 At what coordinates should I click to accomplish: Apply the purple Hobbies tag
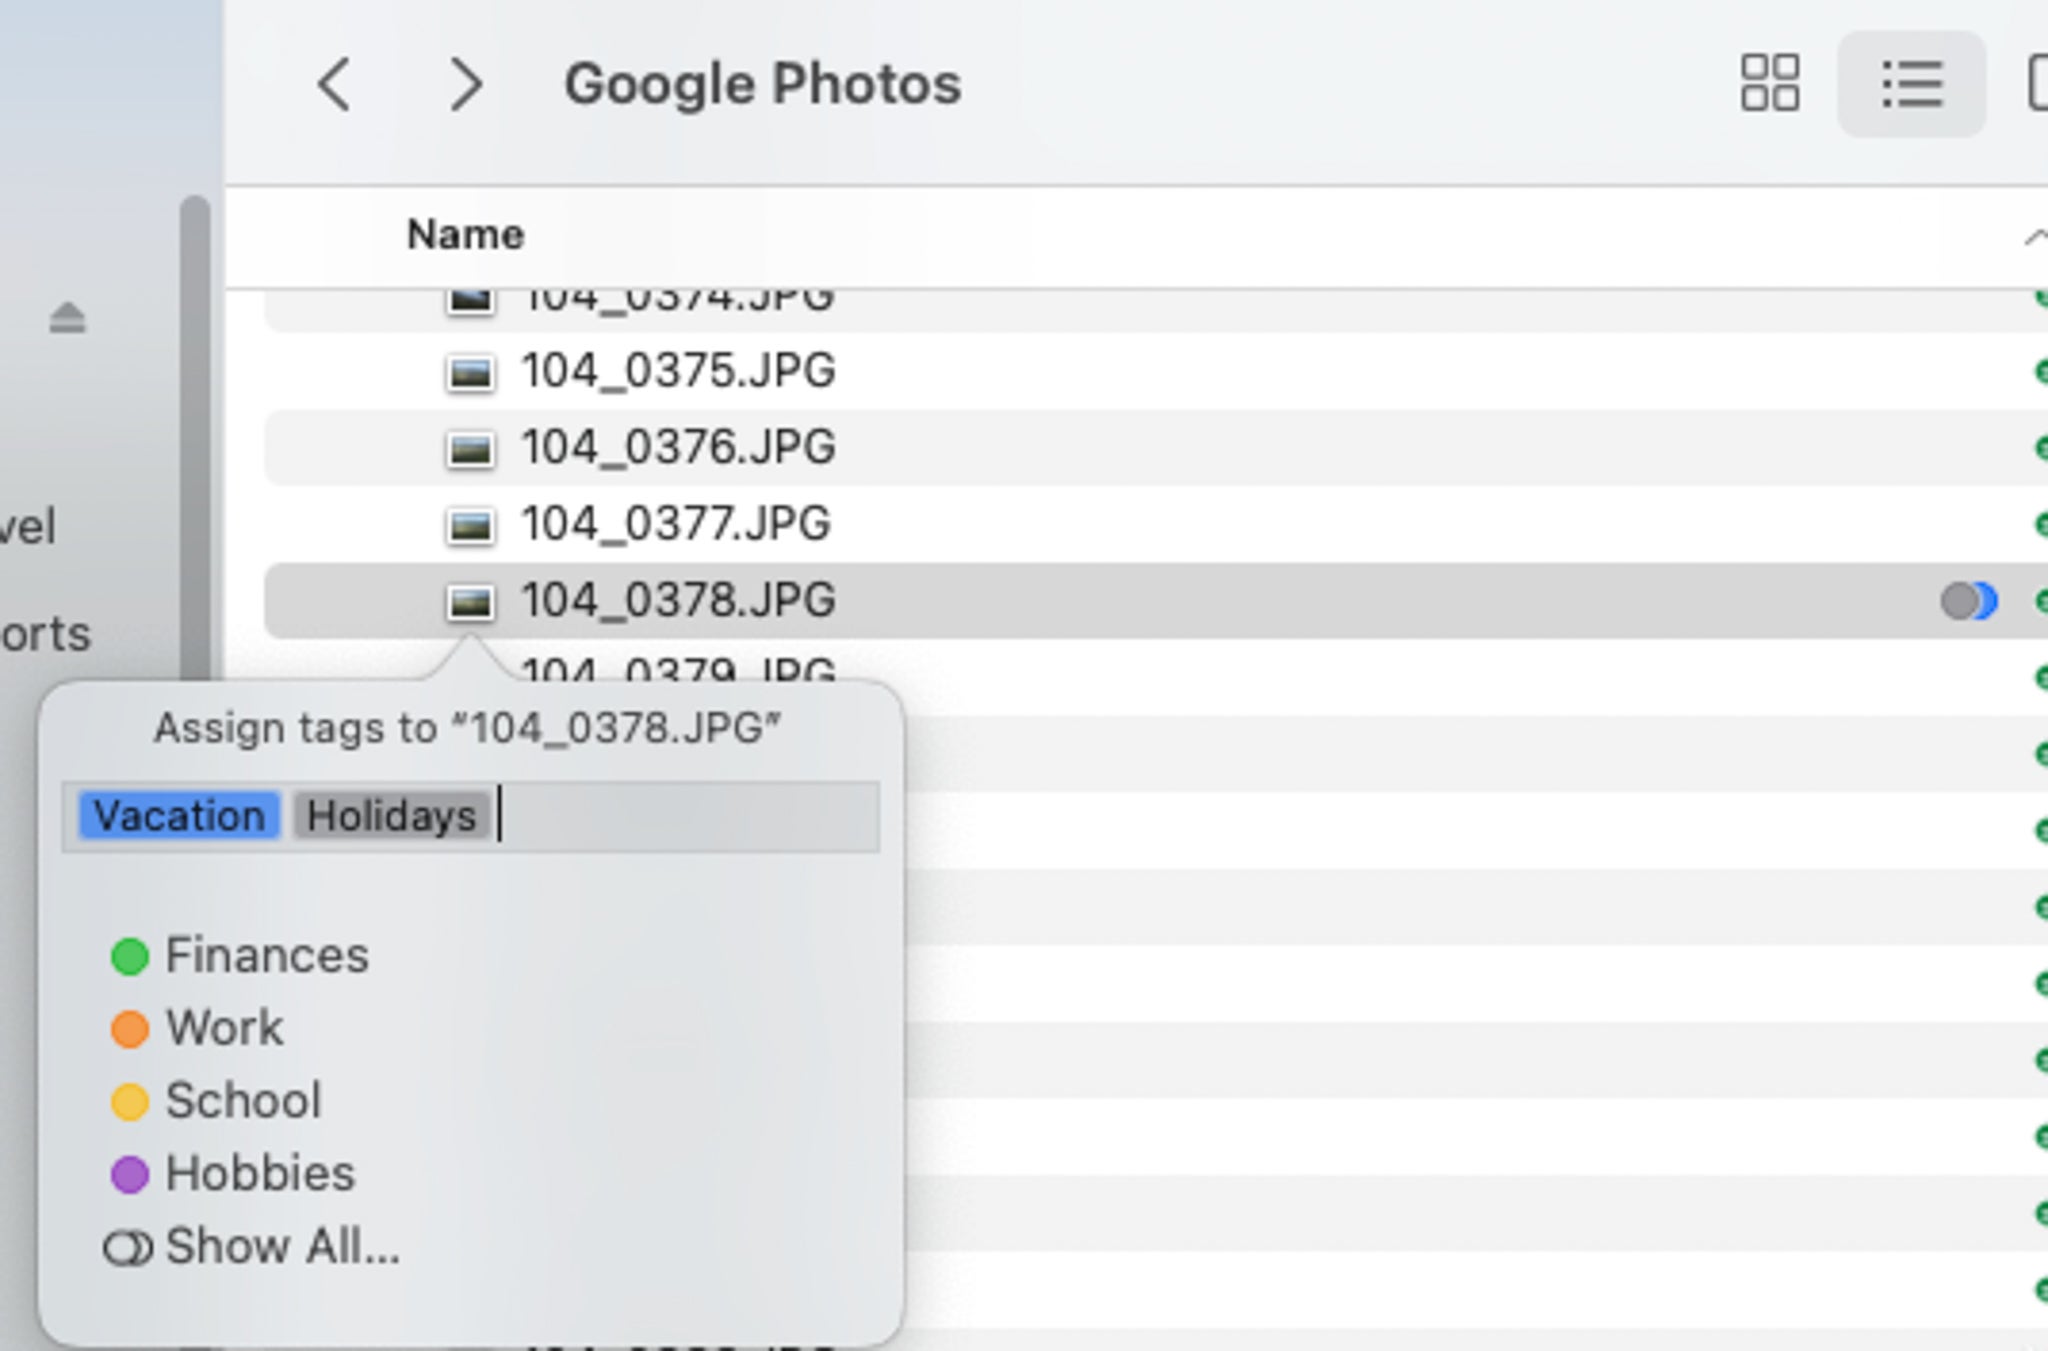pos(233,1173)
